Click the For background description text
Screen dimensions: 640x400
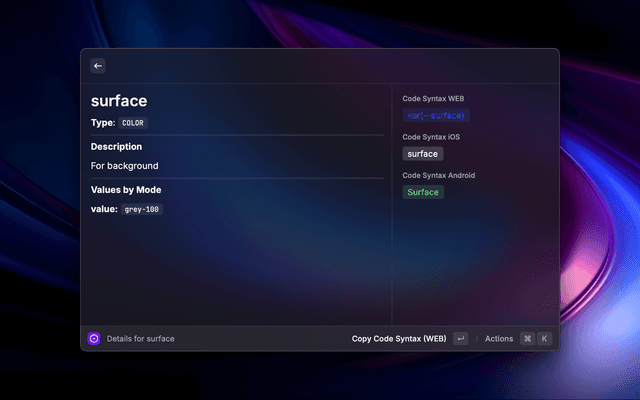tap(125, 166)
